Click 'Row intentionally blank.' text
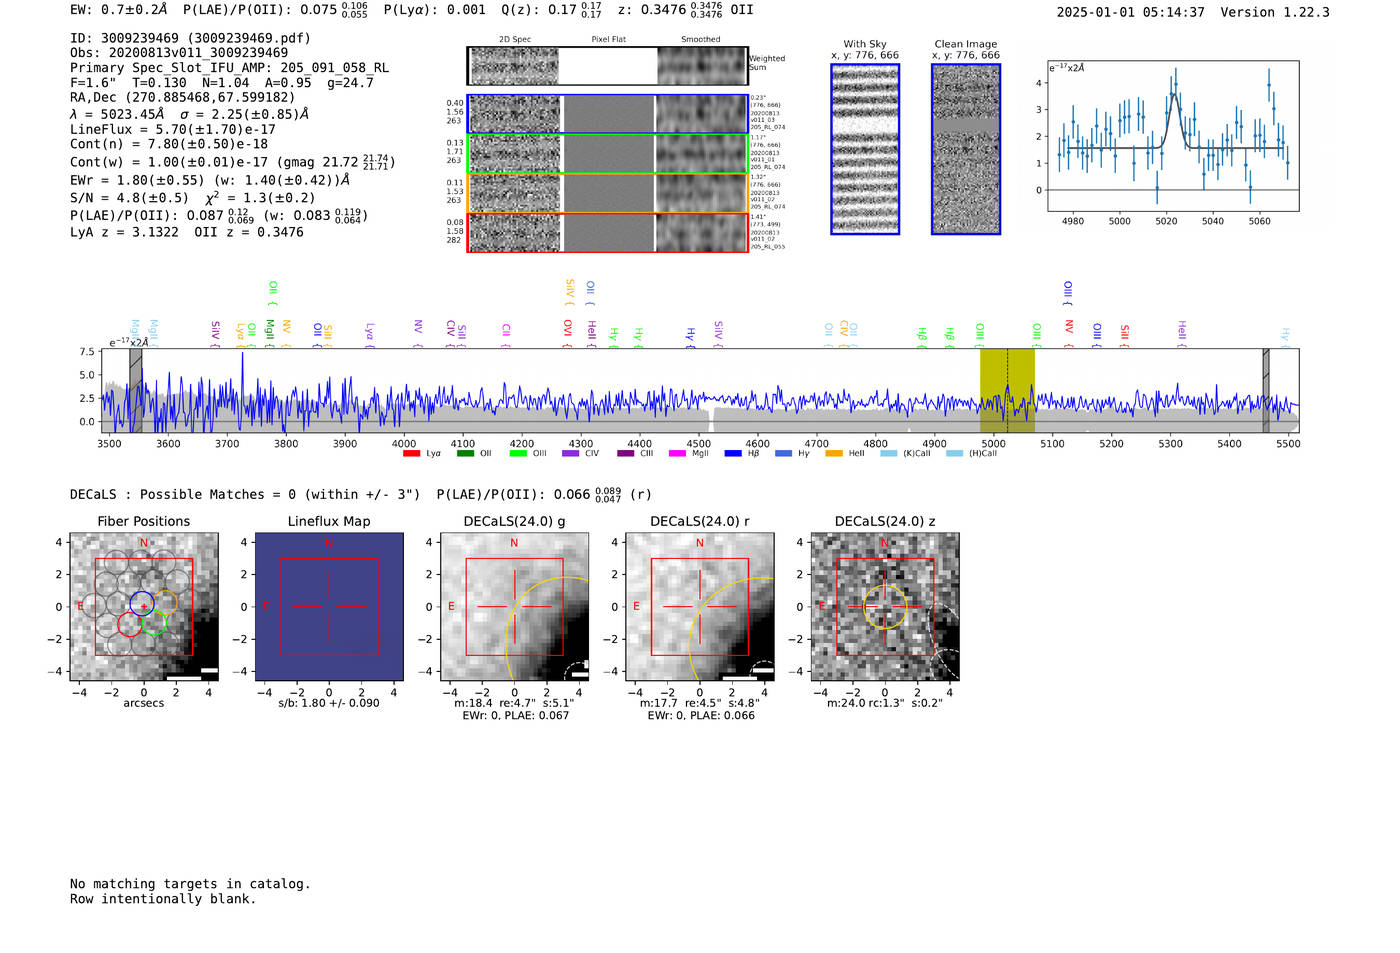The height and width of the screenshot is (953, 1400). click(x=163, y=899)
